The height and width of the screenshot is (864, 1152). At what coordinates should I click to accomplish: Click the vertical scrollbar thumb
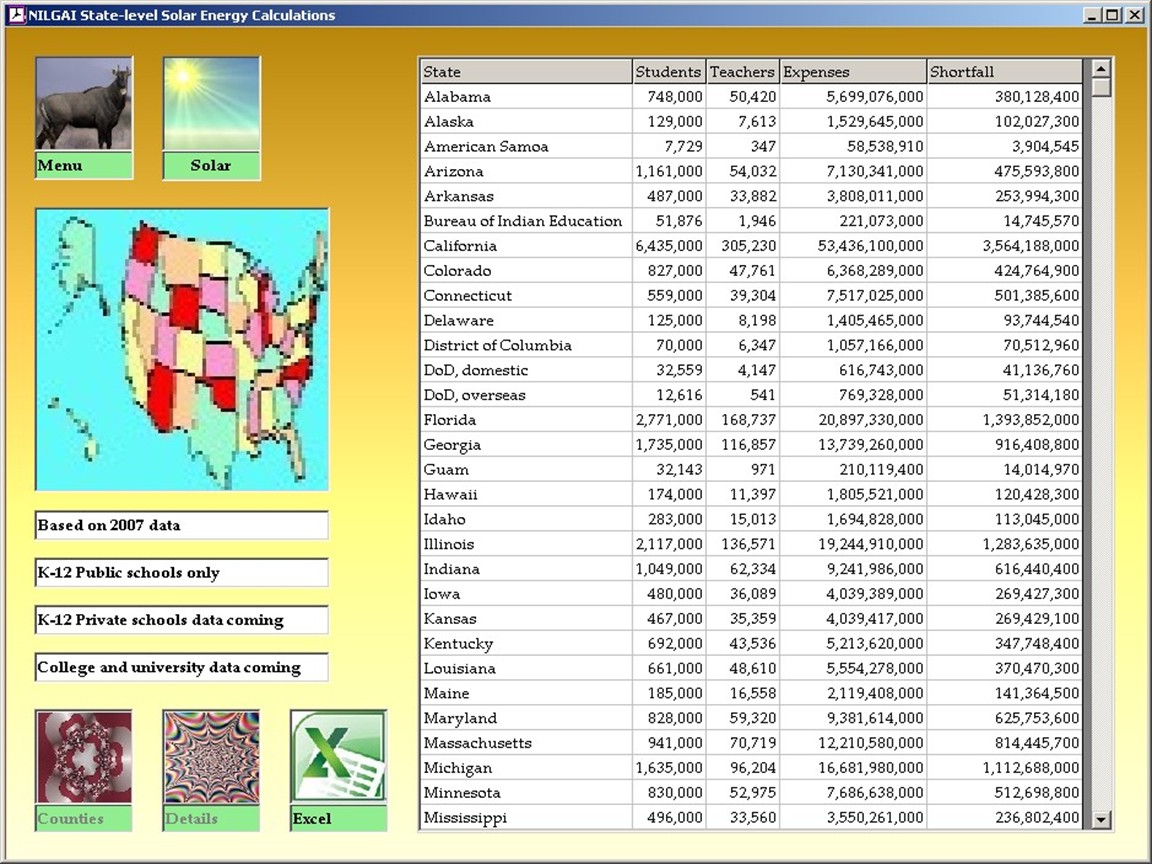pos(1102,88)
